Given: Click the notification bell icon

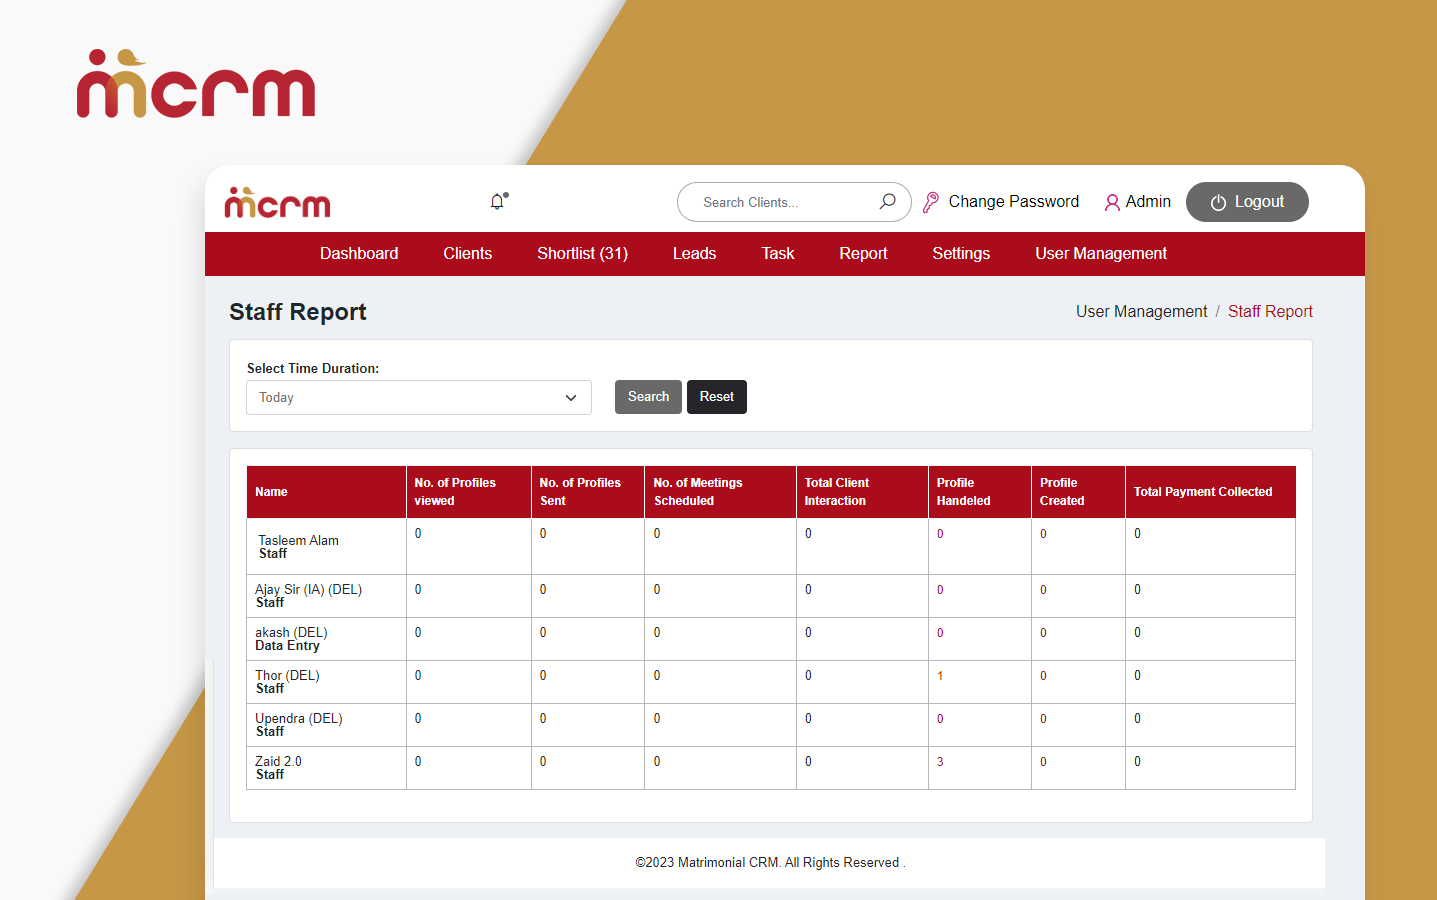Looking at the screenshot, I should click(x=498, y=202).
